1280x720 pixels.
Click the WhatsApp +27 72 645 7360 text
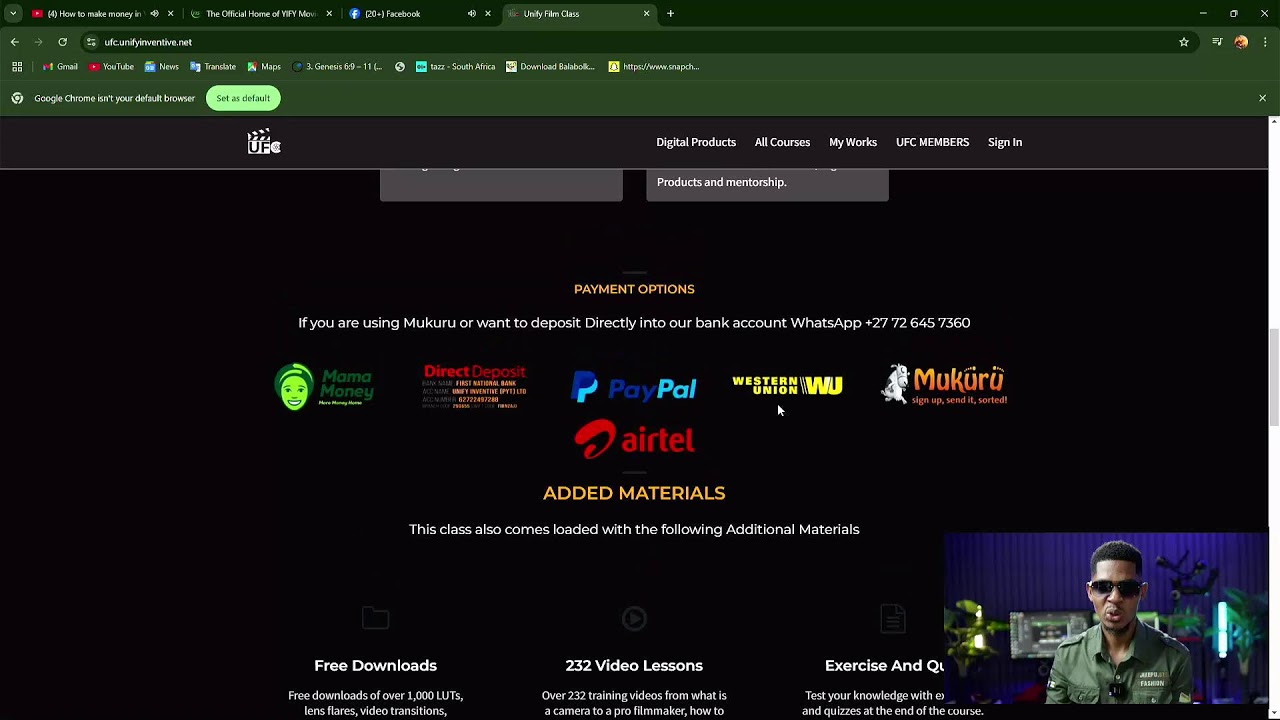point(880,323)
